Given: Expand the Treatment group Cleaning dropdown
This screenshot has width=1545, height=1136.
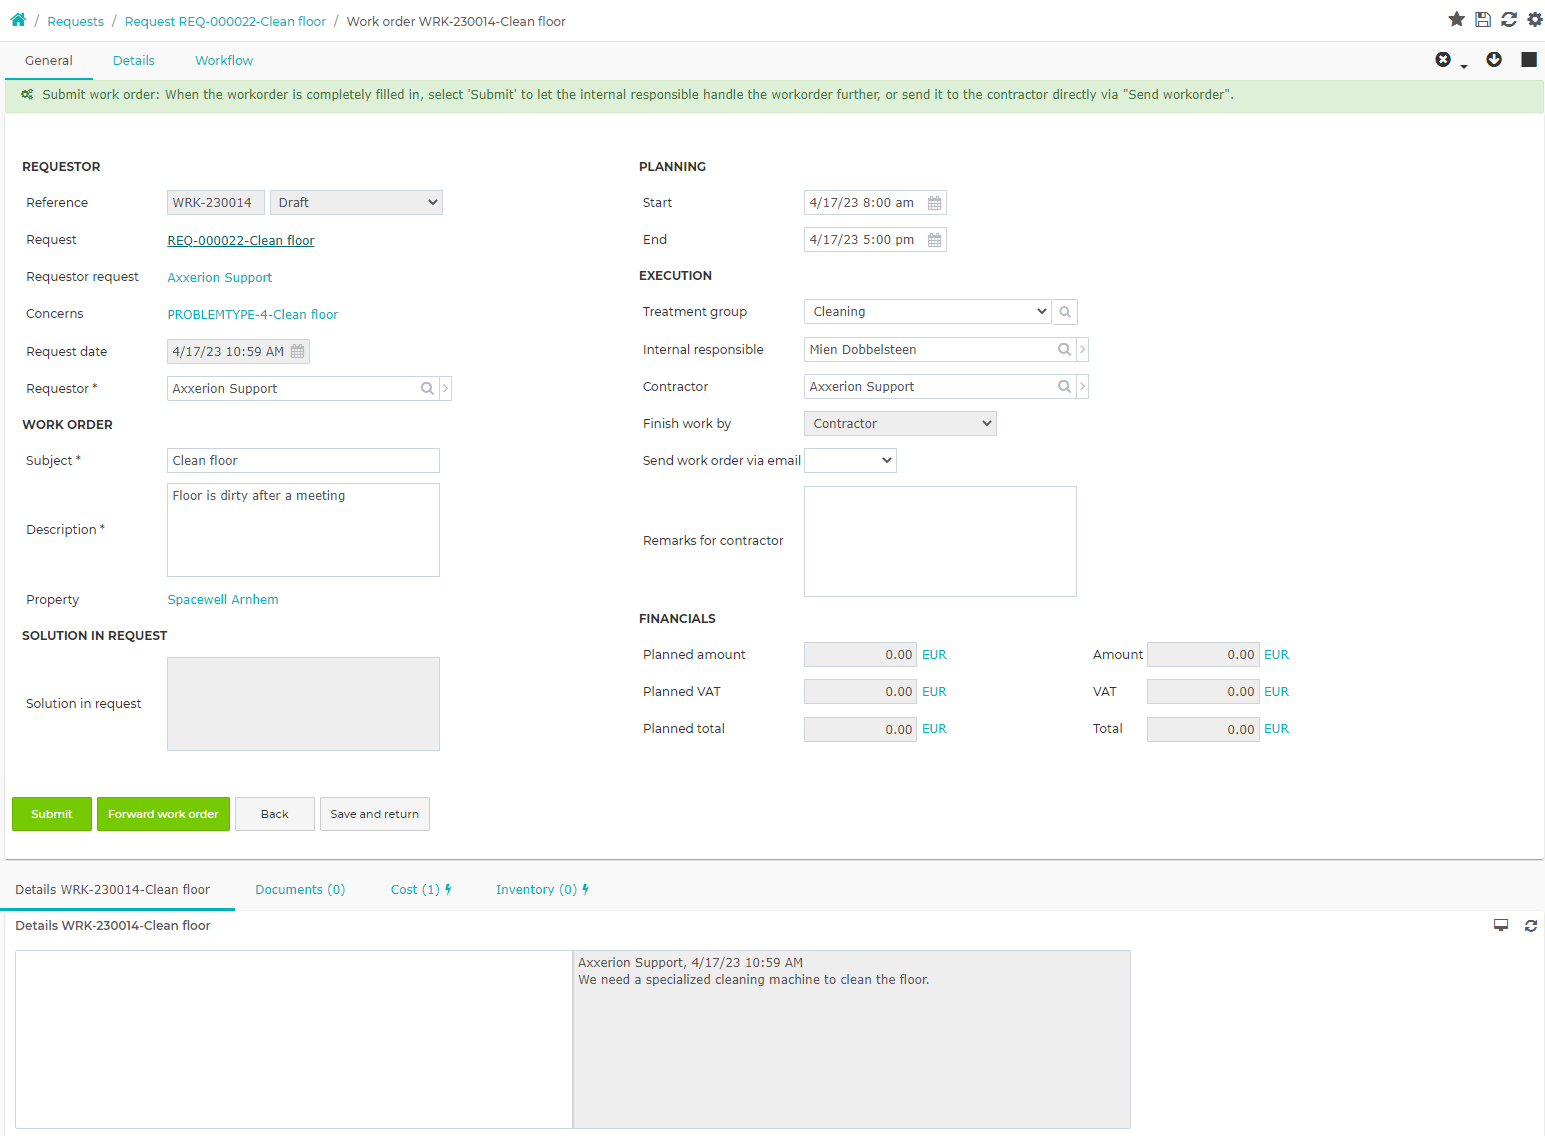Looking at the screenshot, I should pyautogui.click(x=927, y=312).
